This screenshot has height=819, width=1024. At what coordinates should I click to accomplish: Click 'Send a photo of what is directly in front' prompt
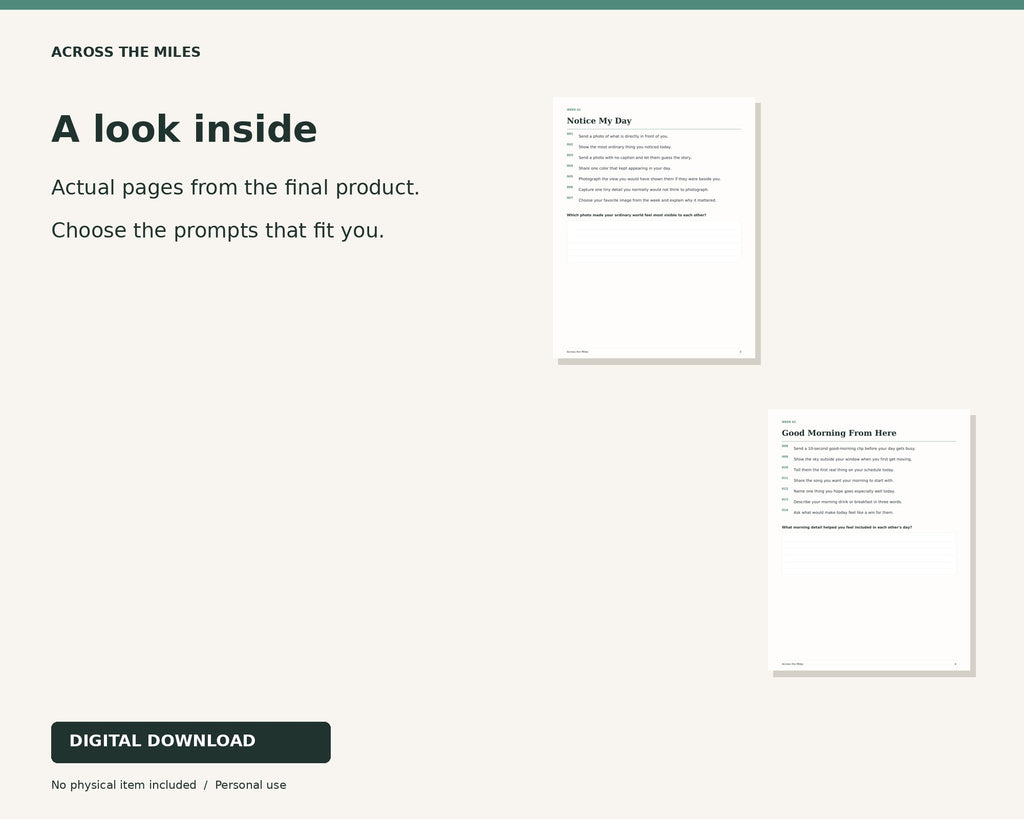pyautogui.click(x=623, y=136)
